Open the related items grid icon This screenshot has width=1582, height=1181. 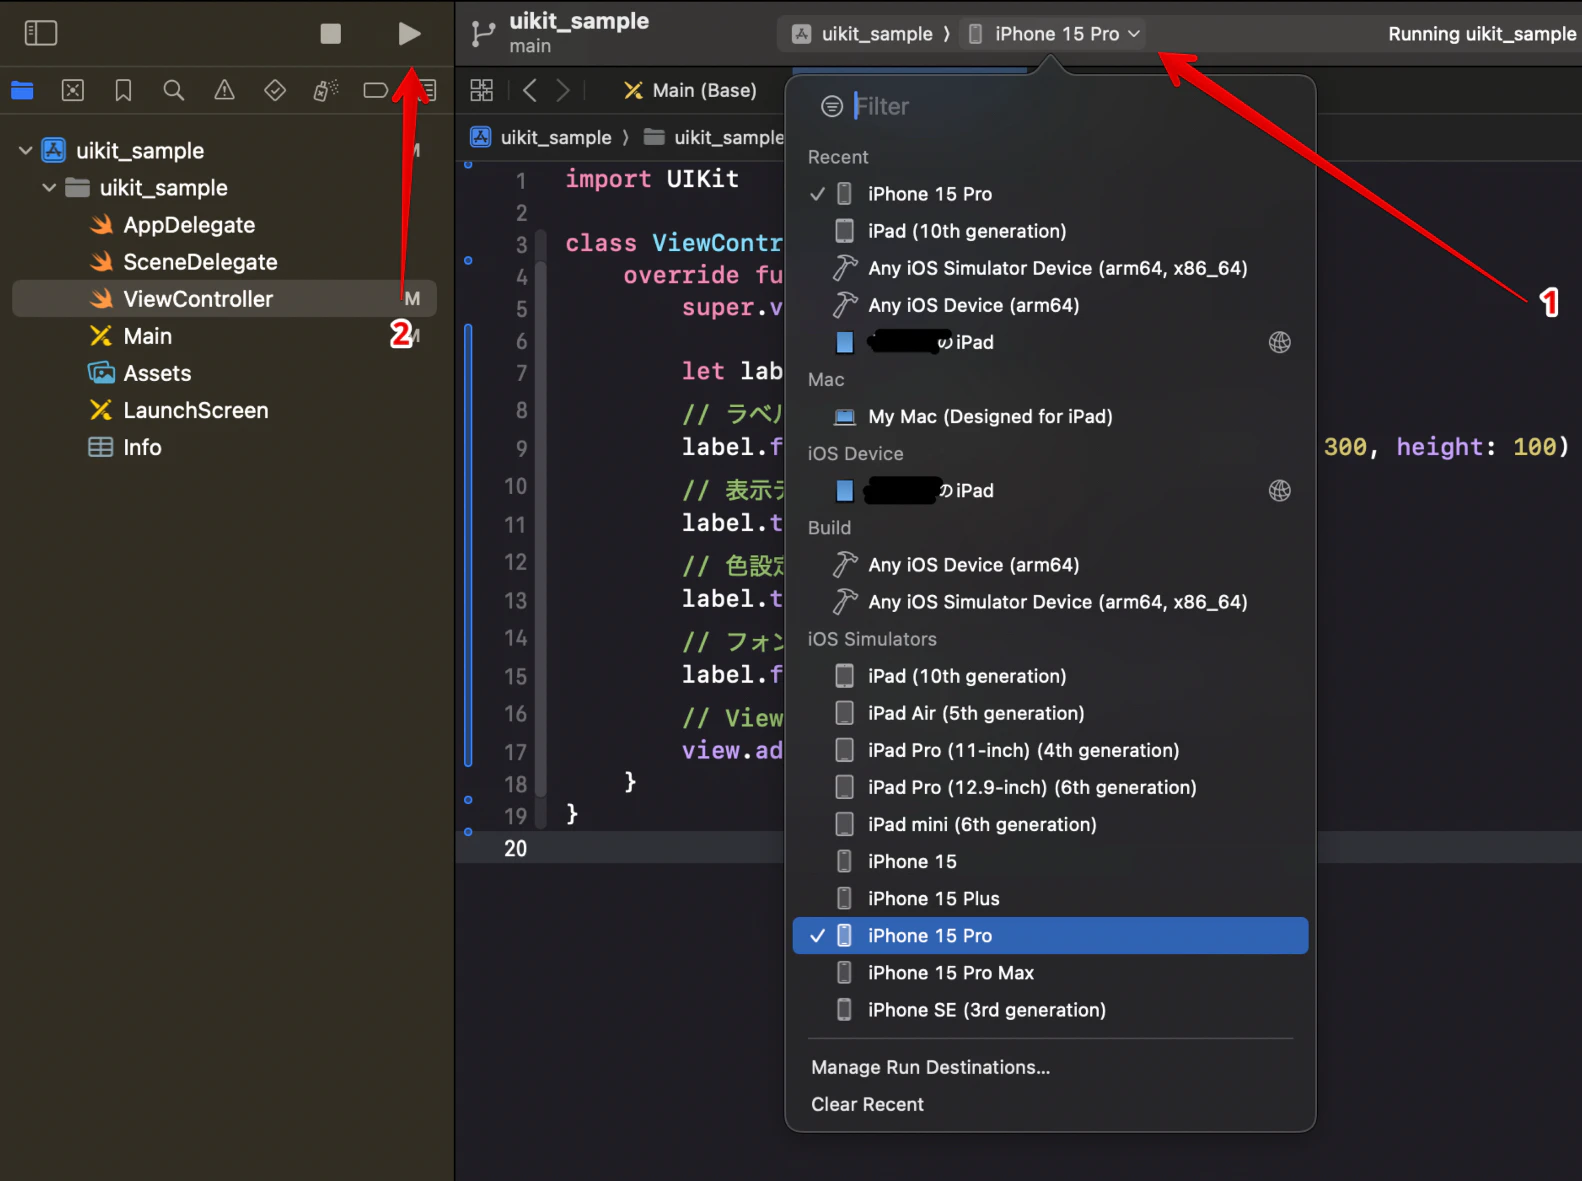[x=482, y=91]
